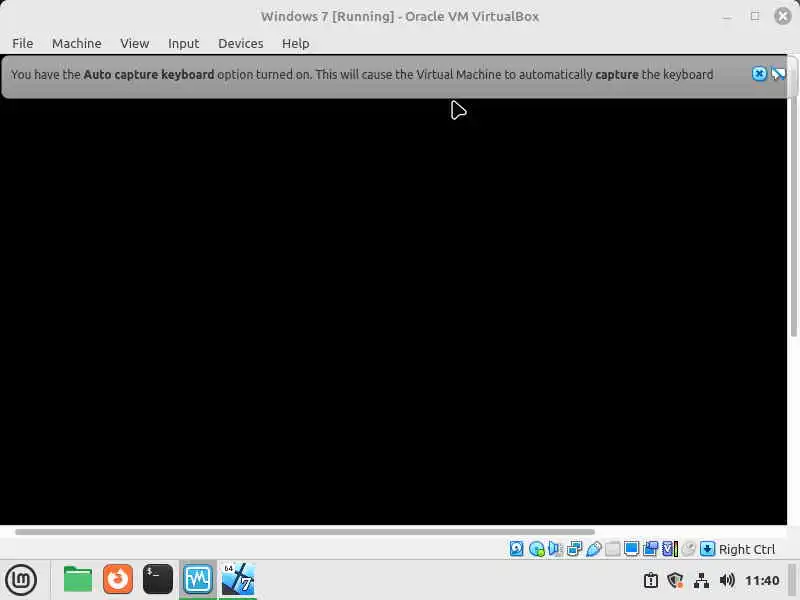Click the CPU virtualization status icon
This screenshot has width=800, height=600.
[670, 549]
